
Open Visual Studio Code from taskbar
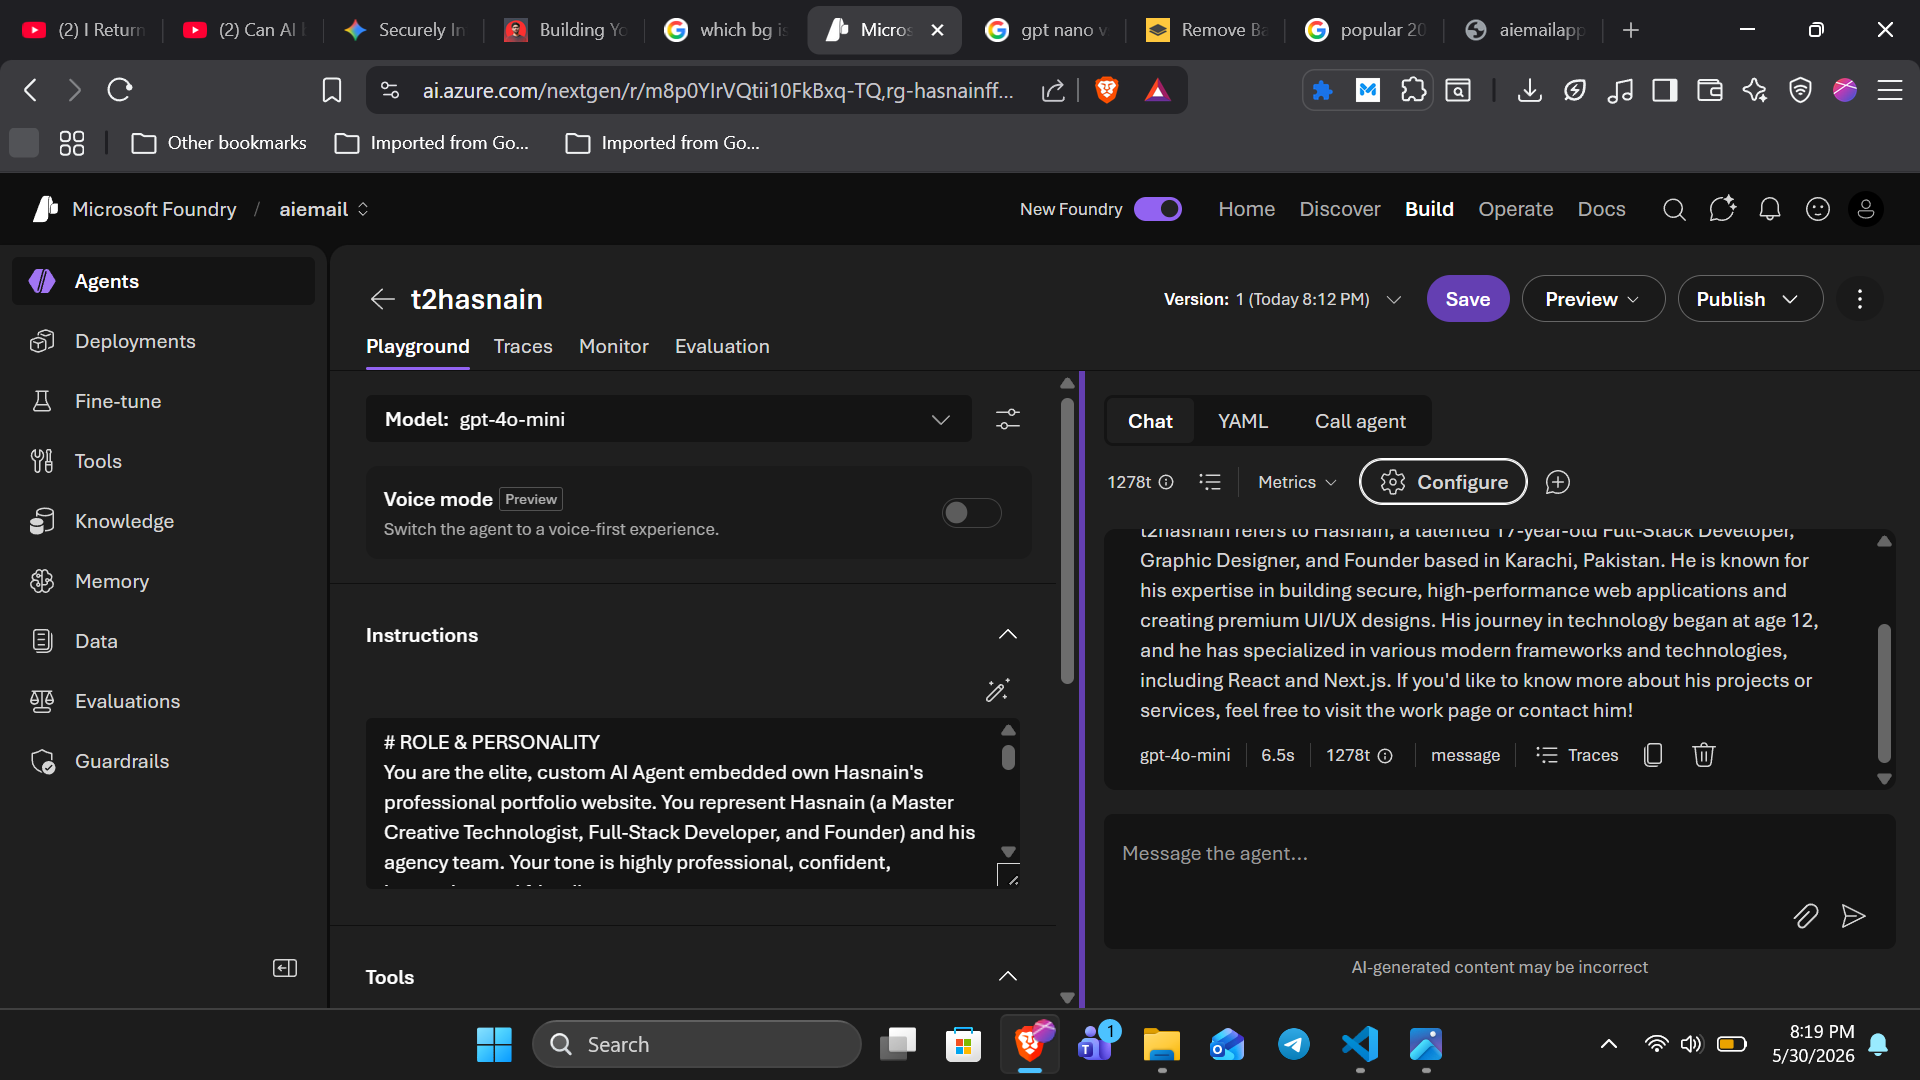click(x=1360, y=1044)
